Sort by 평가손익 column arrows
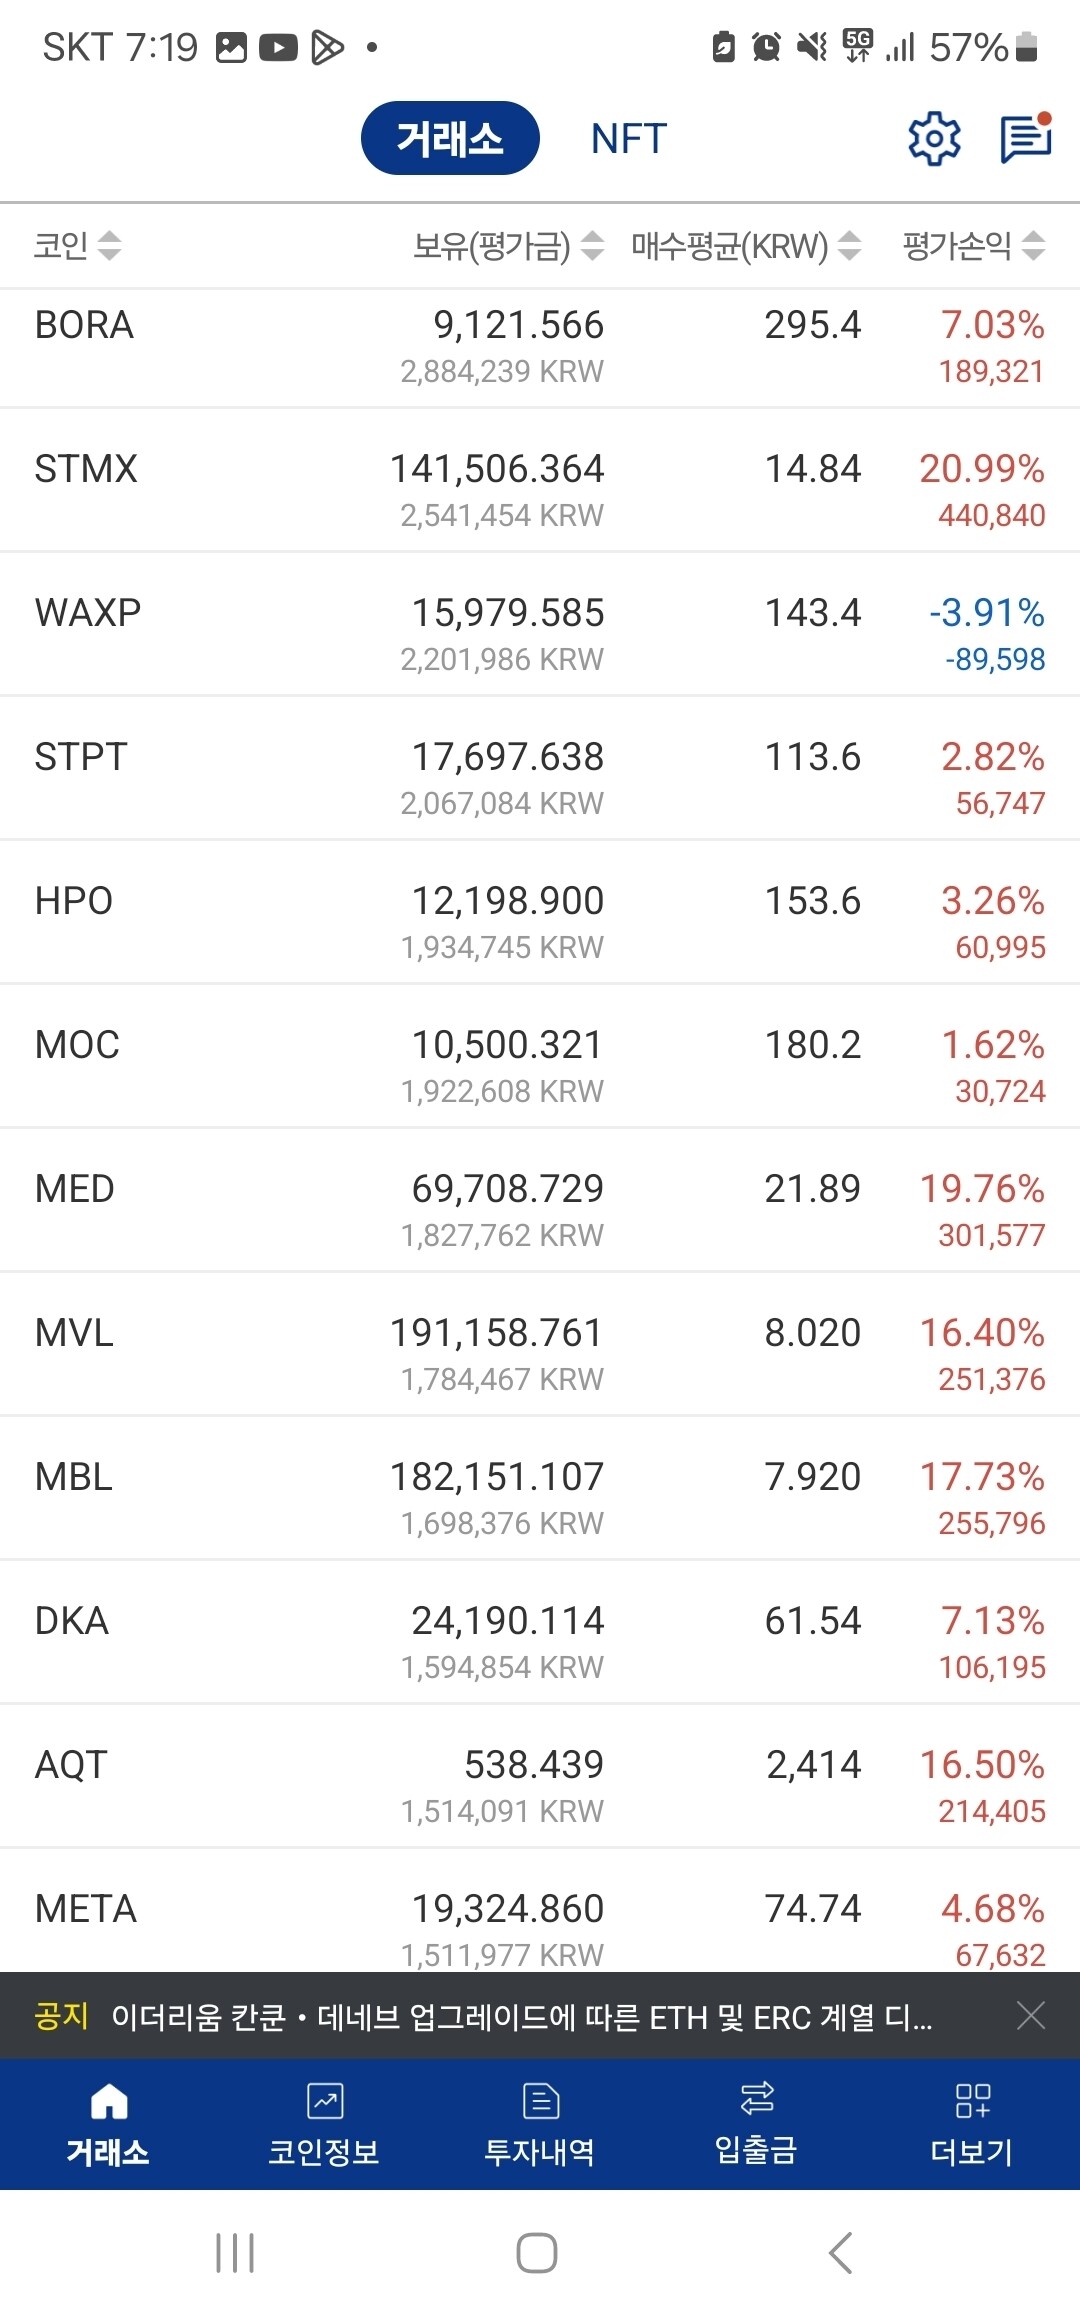 1034,246
